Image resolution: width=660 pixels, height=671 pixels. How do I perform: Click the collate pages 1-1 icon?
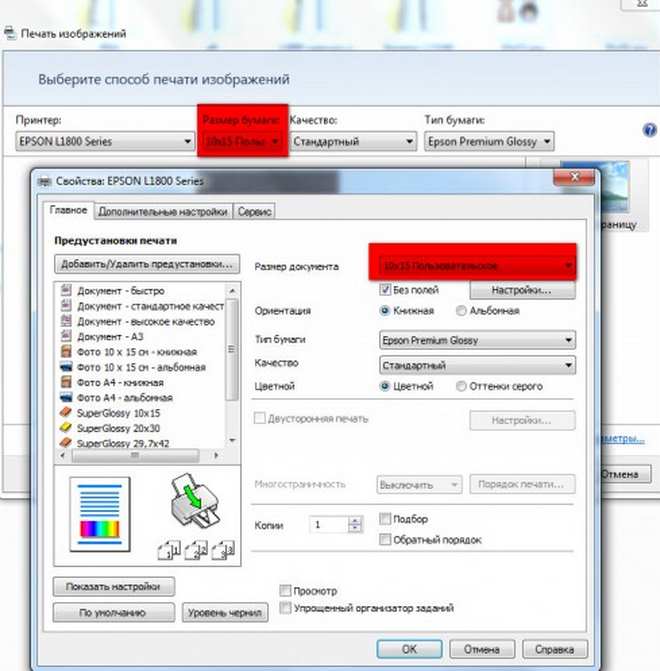click(169, 550)
